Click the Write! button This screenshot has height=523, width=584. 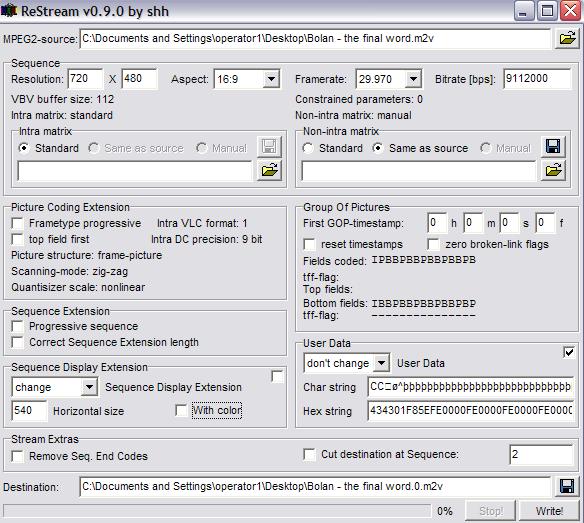coord(549,511)
